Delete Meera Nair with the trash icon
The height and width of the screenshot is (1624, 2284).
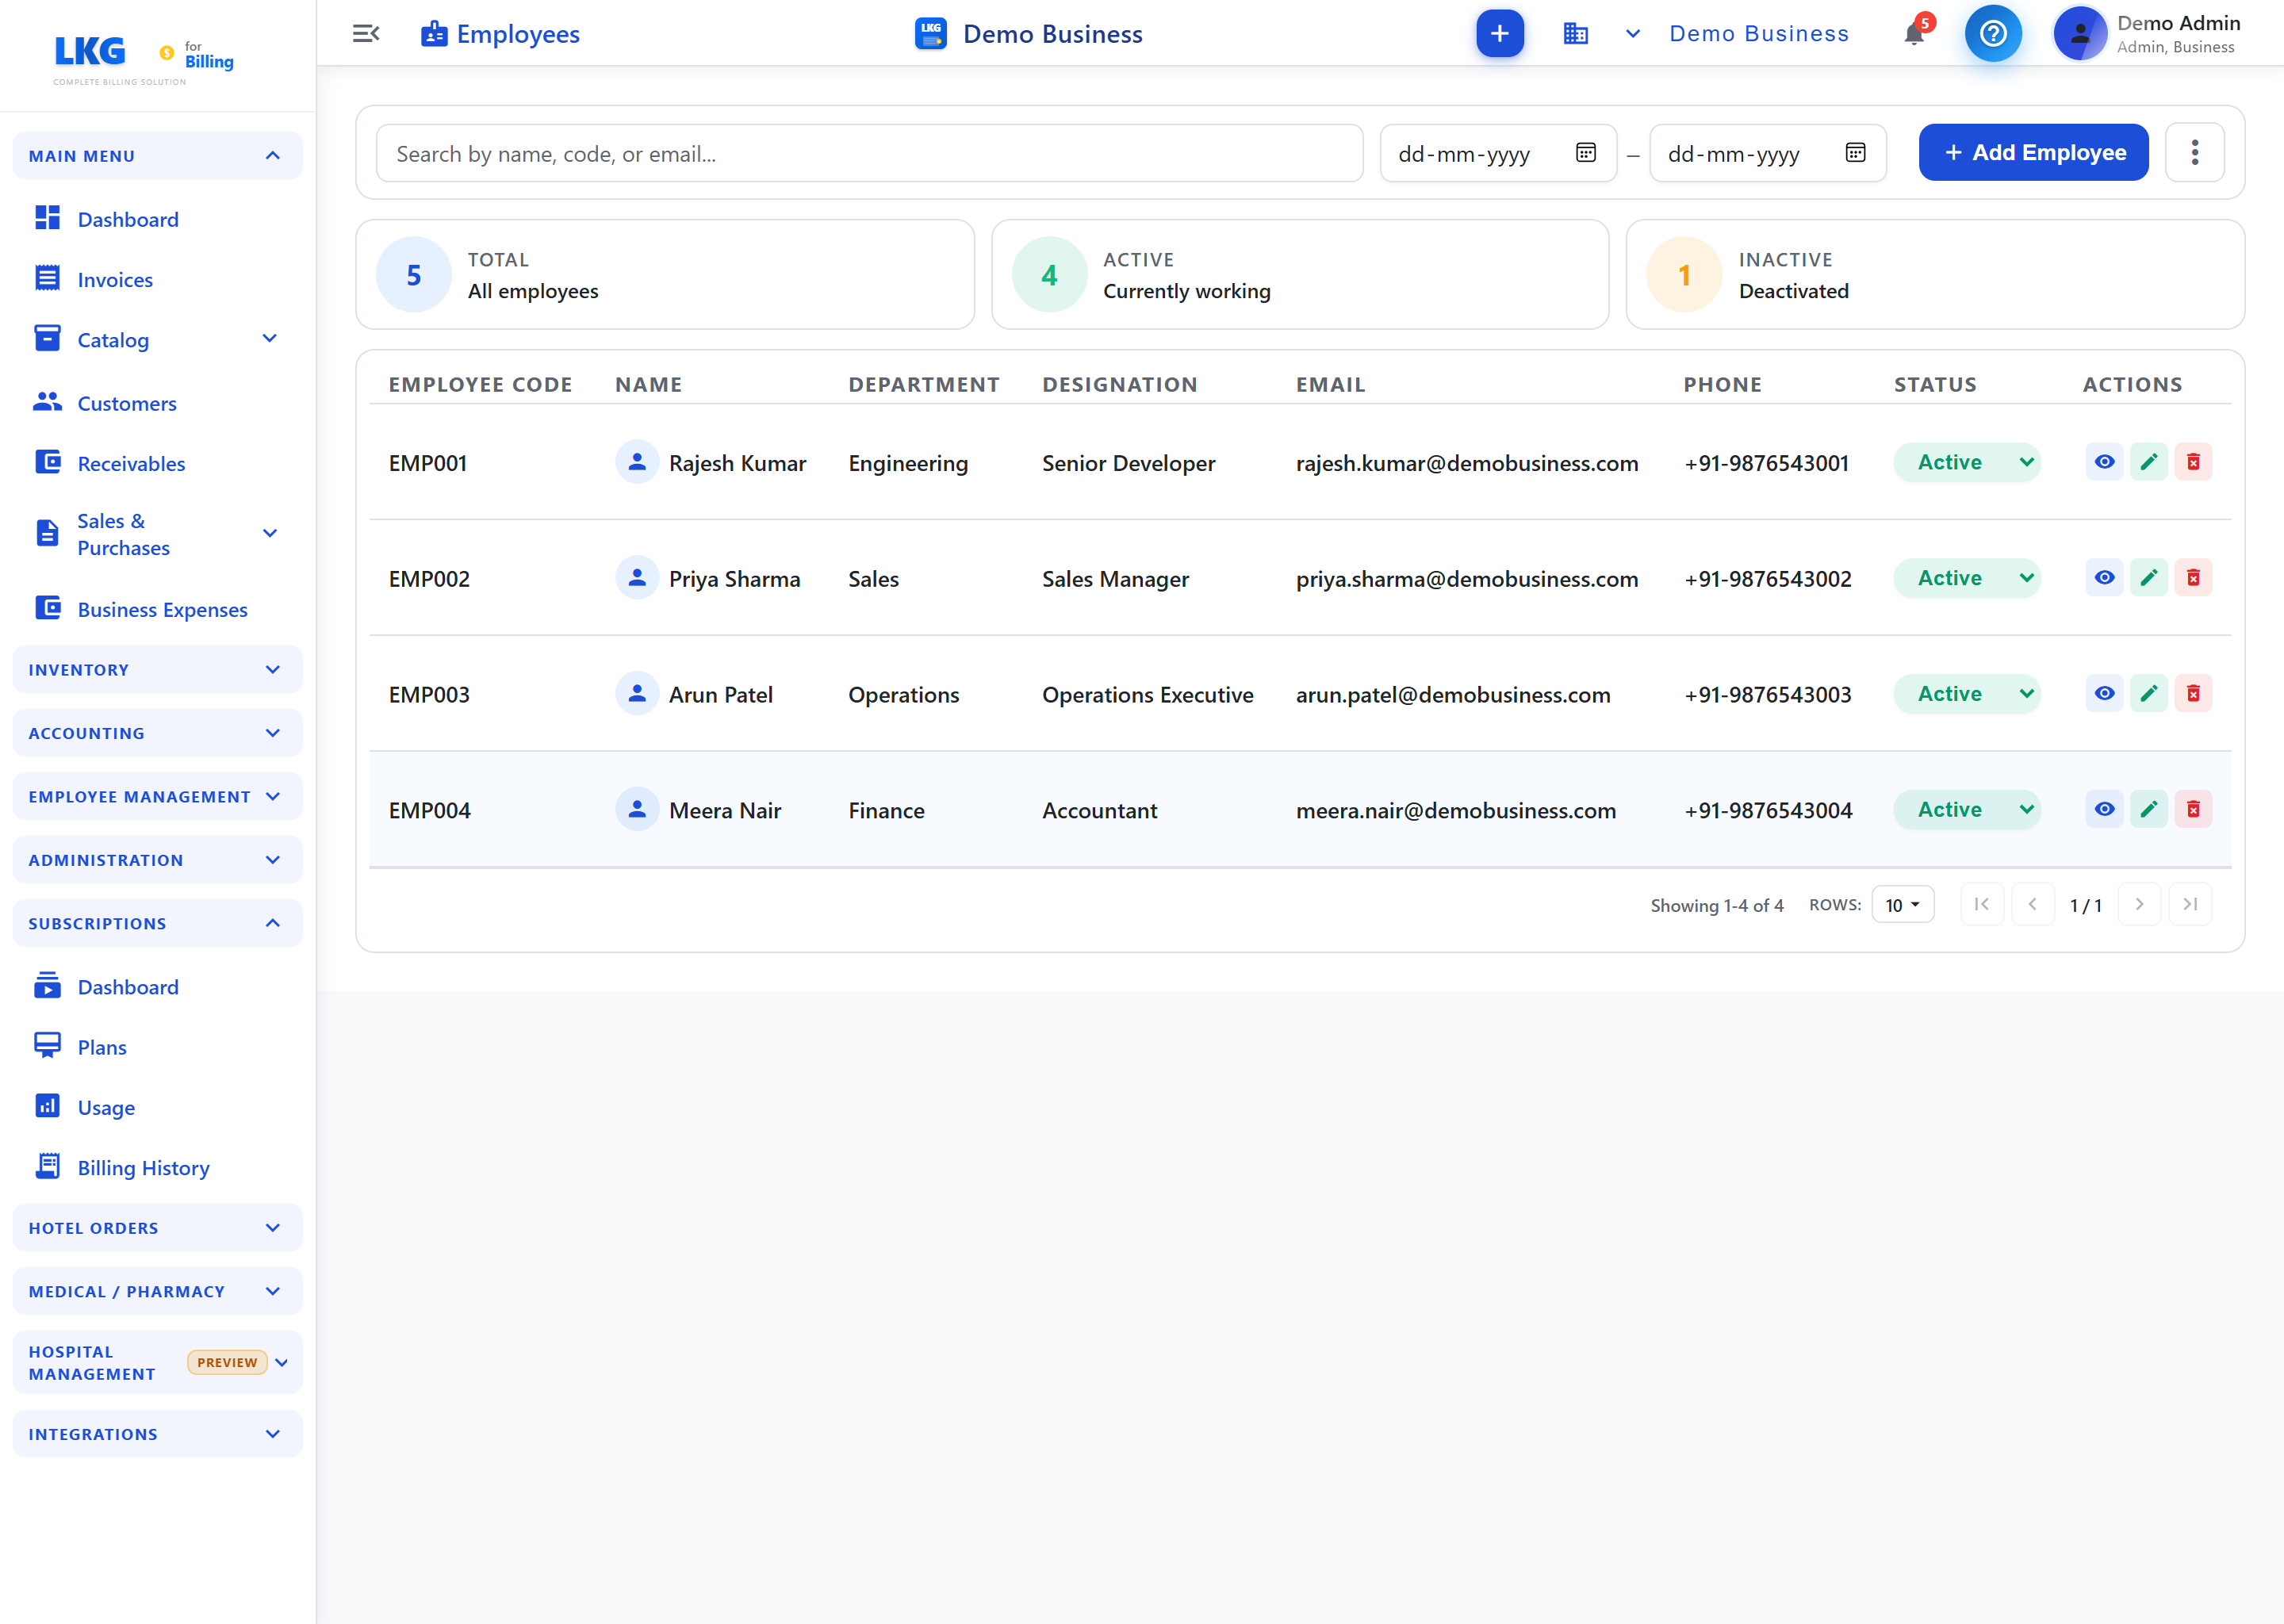tap(2192, 809)
